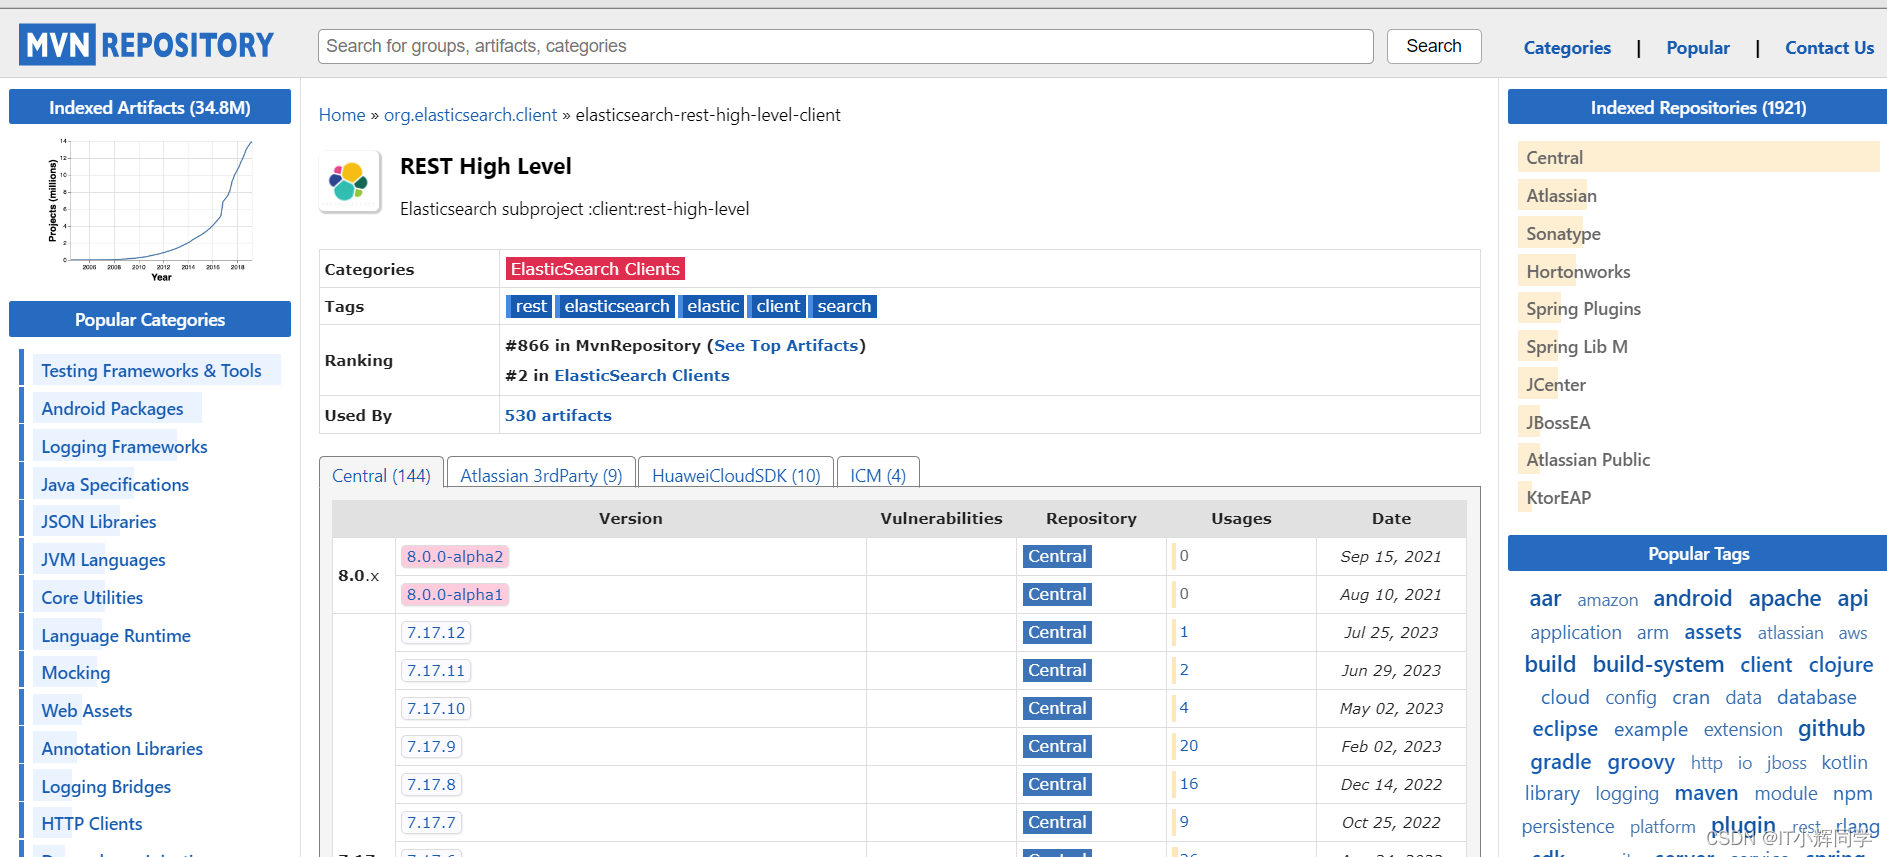
Task: Open Logging Frameworks category
Action: coord(124,446)
